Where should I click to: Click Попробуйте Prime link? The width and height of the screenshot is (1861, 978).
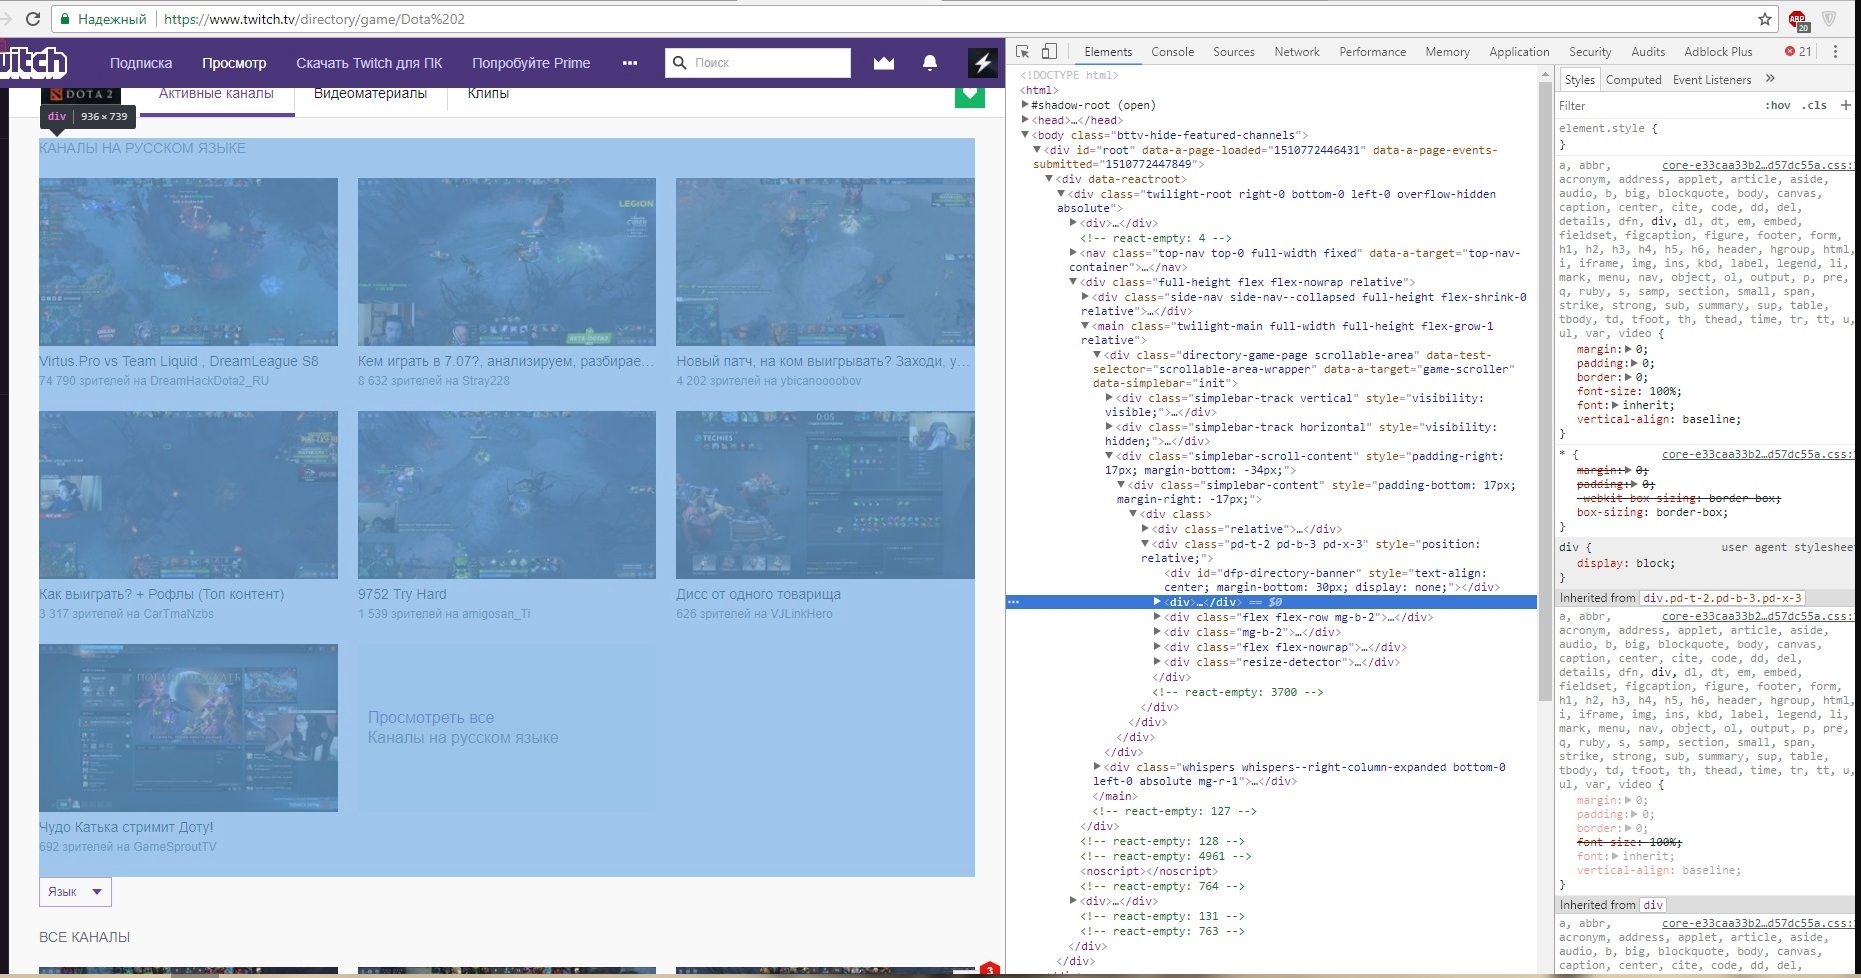tap(531, 63)
